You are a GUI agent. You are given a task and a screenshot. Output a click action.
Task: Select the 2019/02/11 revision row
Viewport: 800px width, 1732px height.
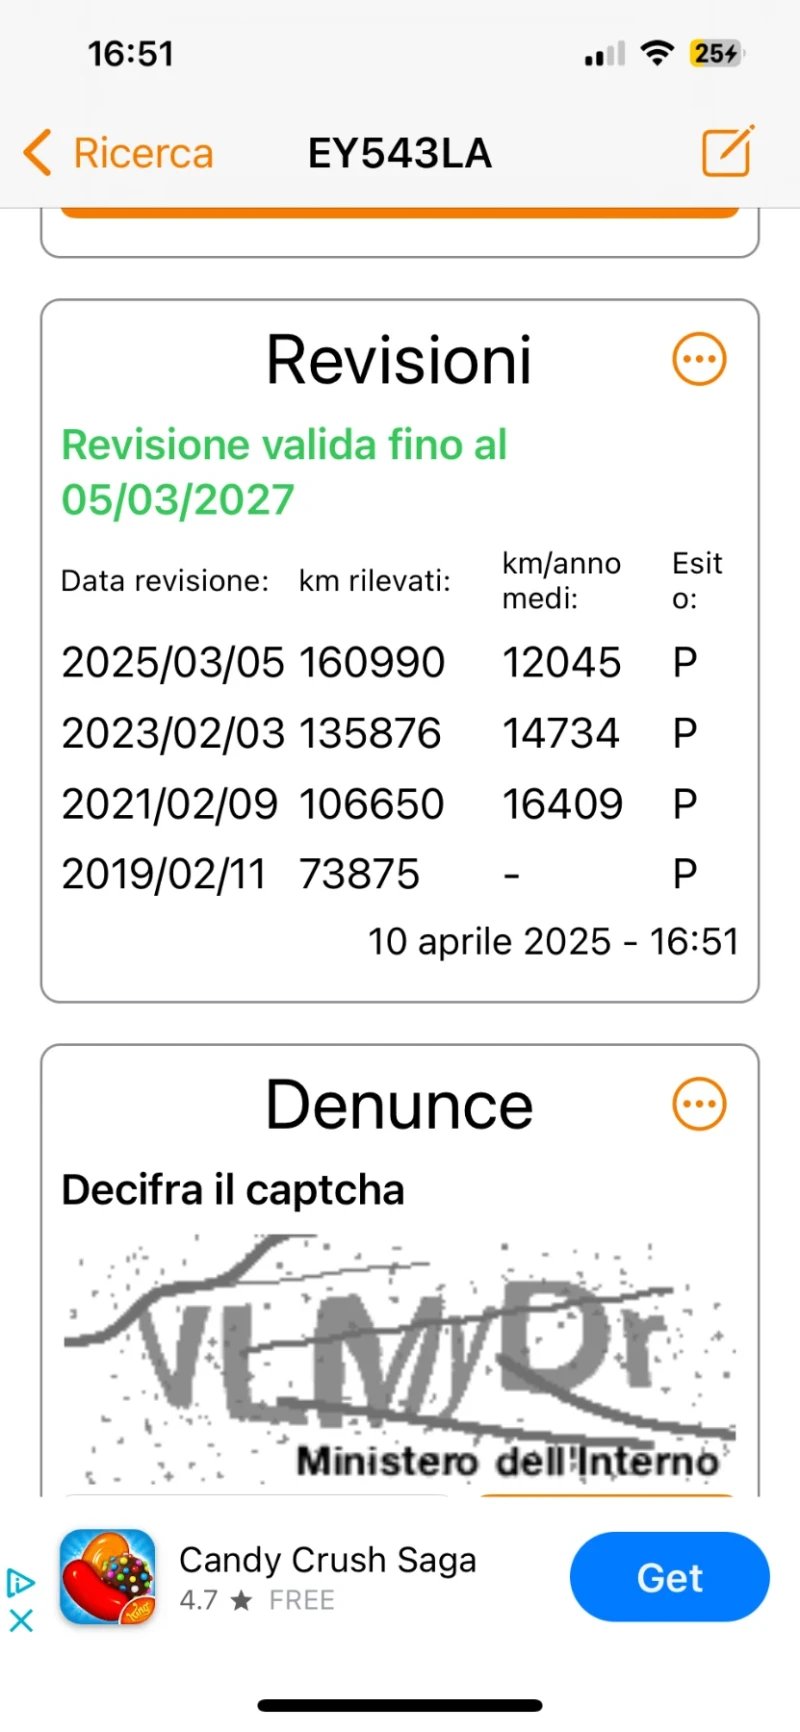tap(399, 874)
